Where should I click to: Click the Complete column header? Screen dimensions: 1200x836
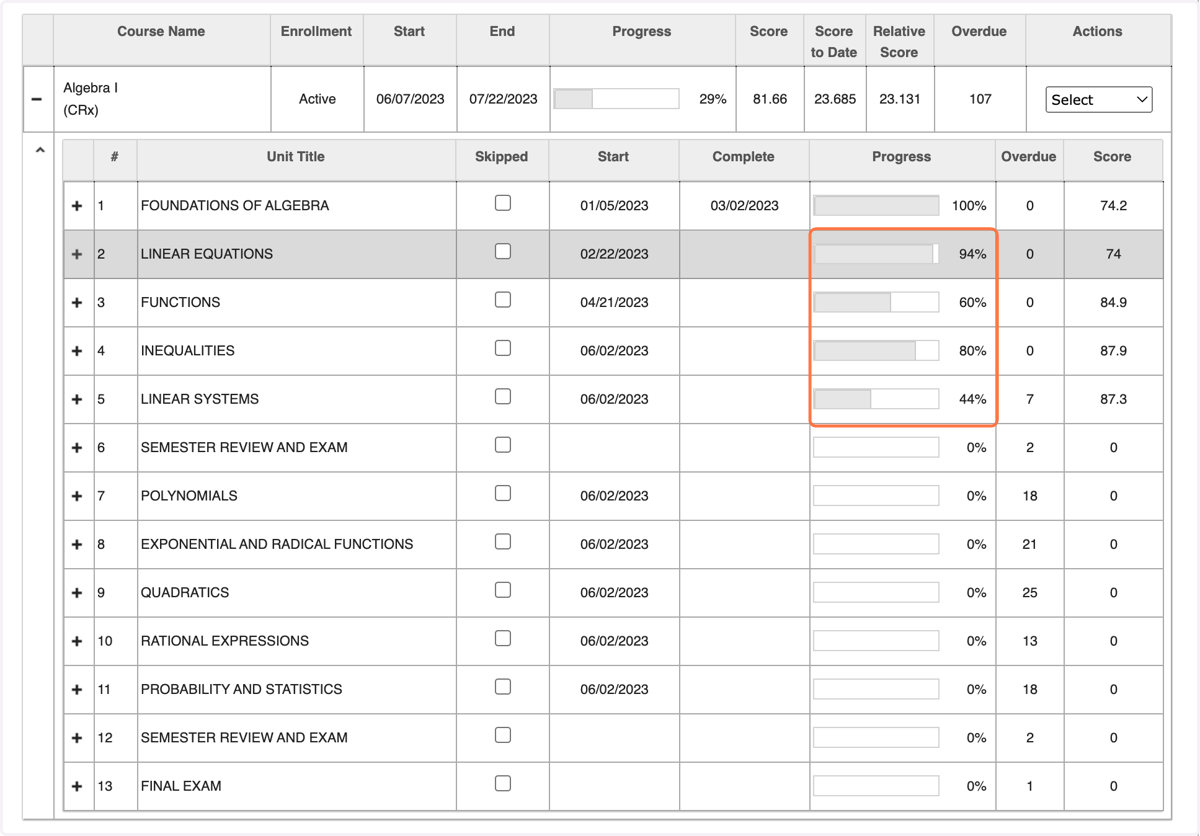743,157
